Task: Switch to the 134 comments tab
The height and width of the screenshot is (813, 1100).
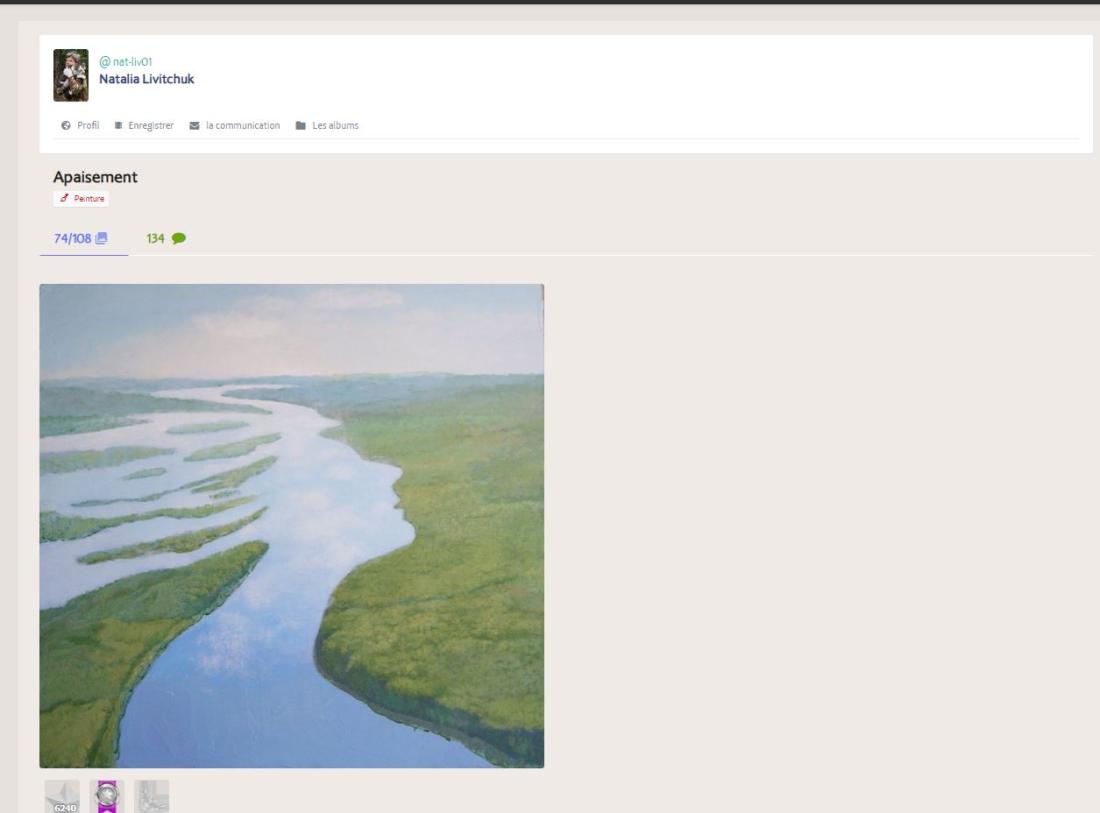Action: [166, 238]
